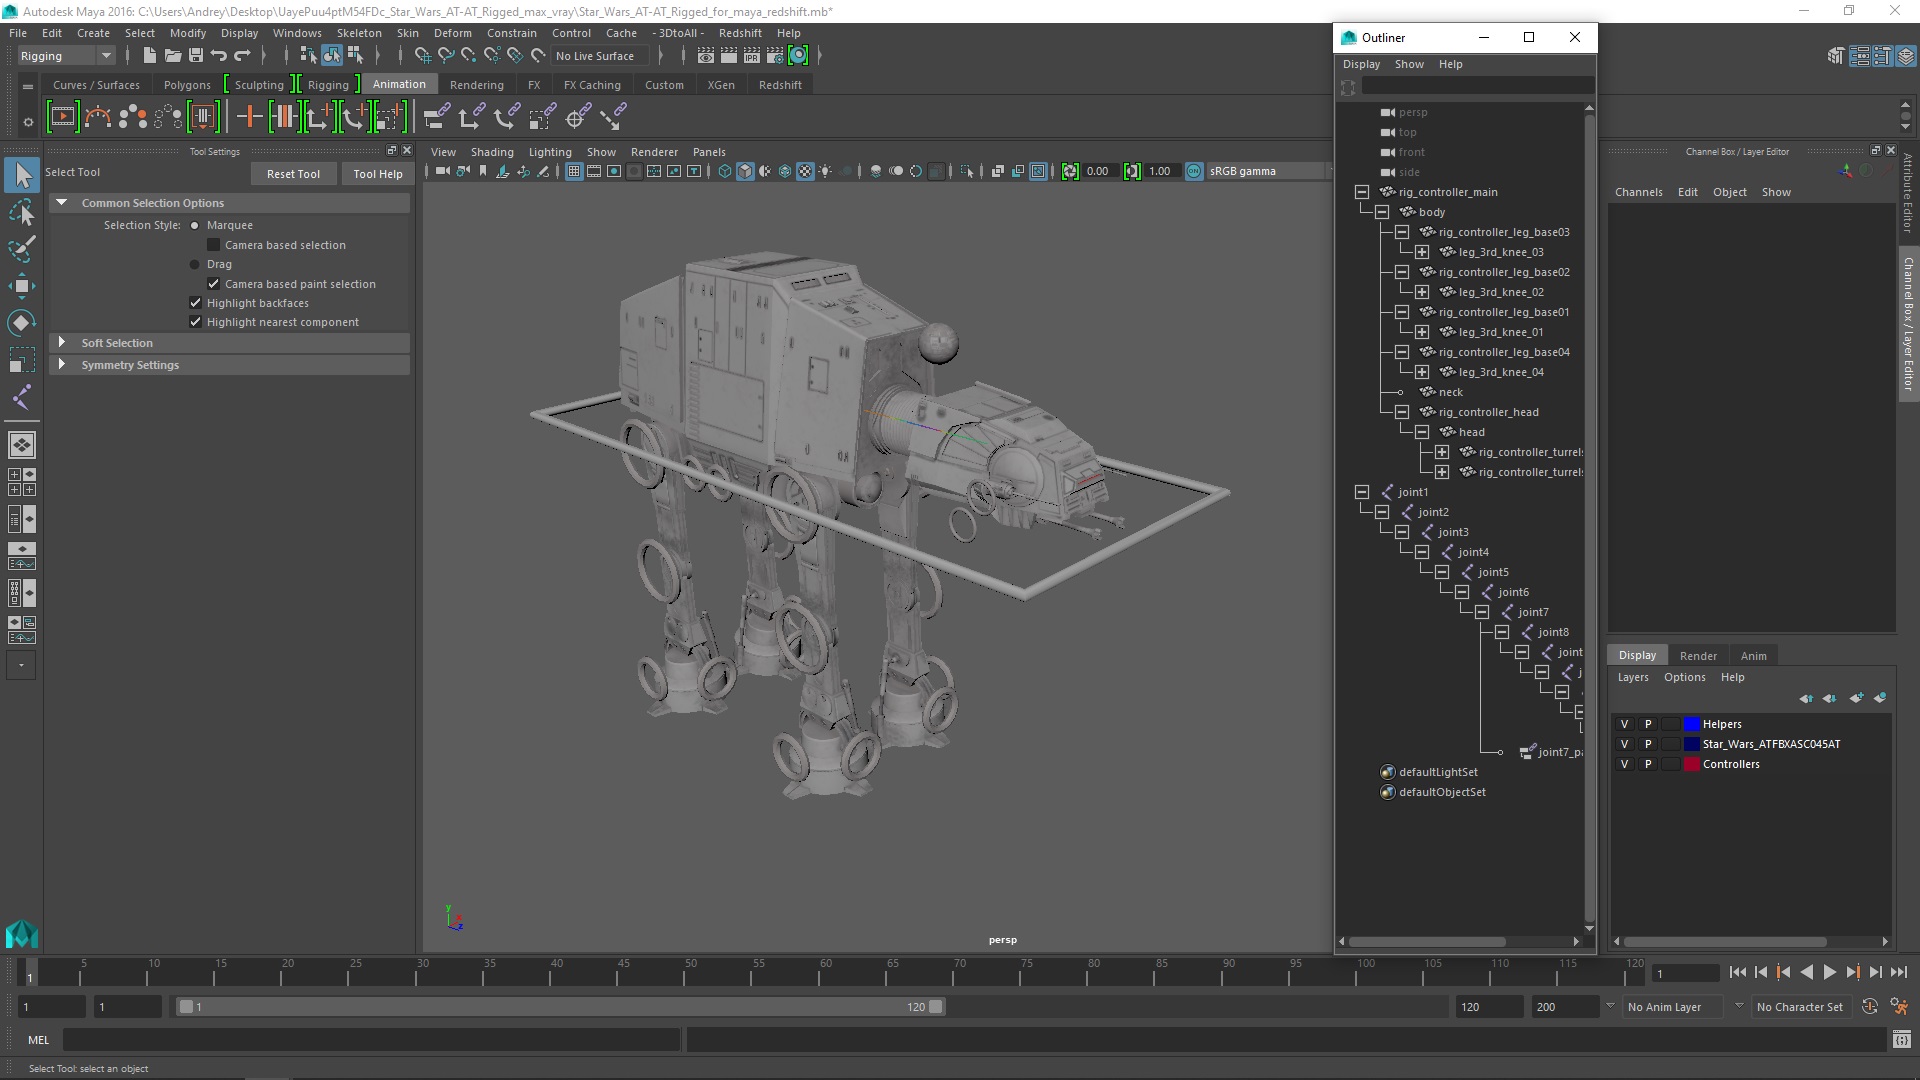
Task: Collapse rig_controller_main in Outliner
Action: 1361,192
